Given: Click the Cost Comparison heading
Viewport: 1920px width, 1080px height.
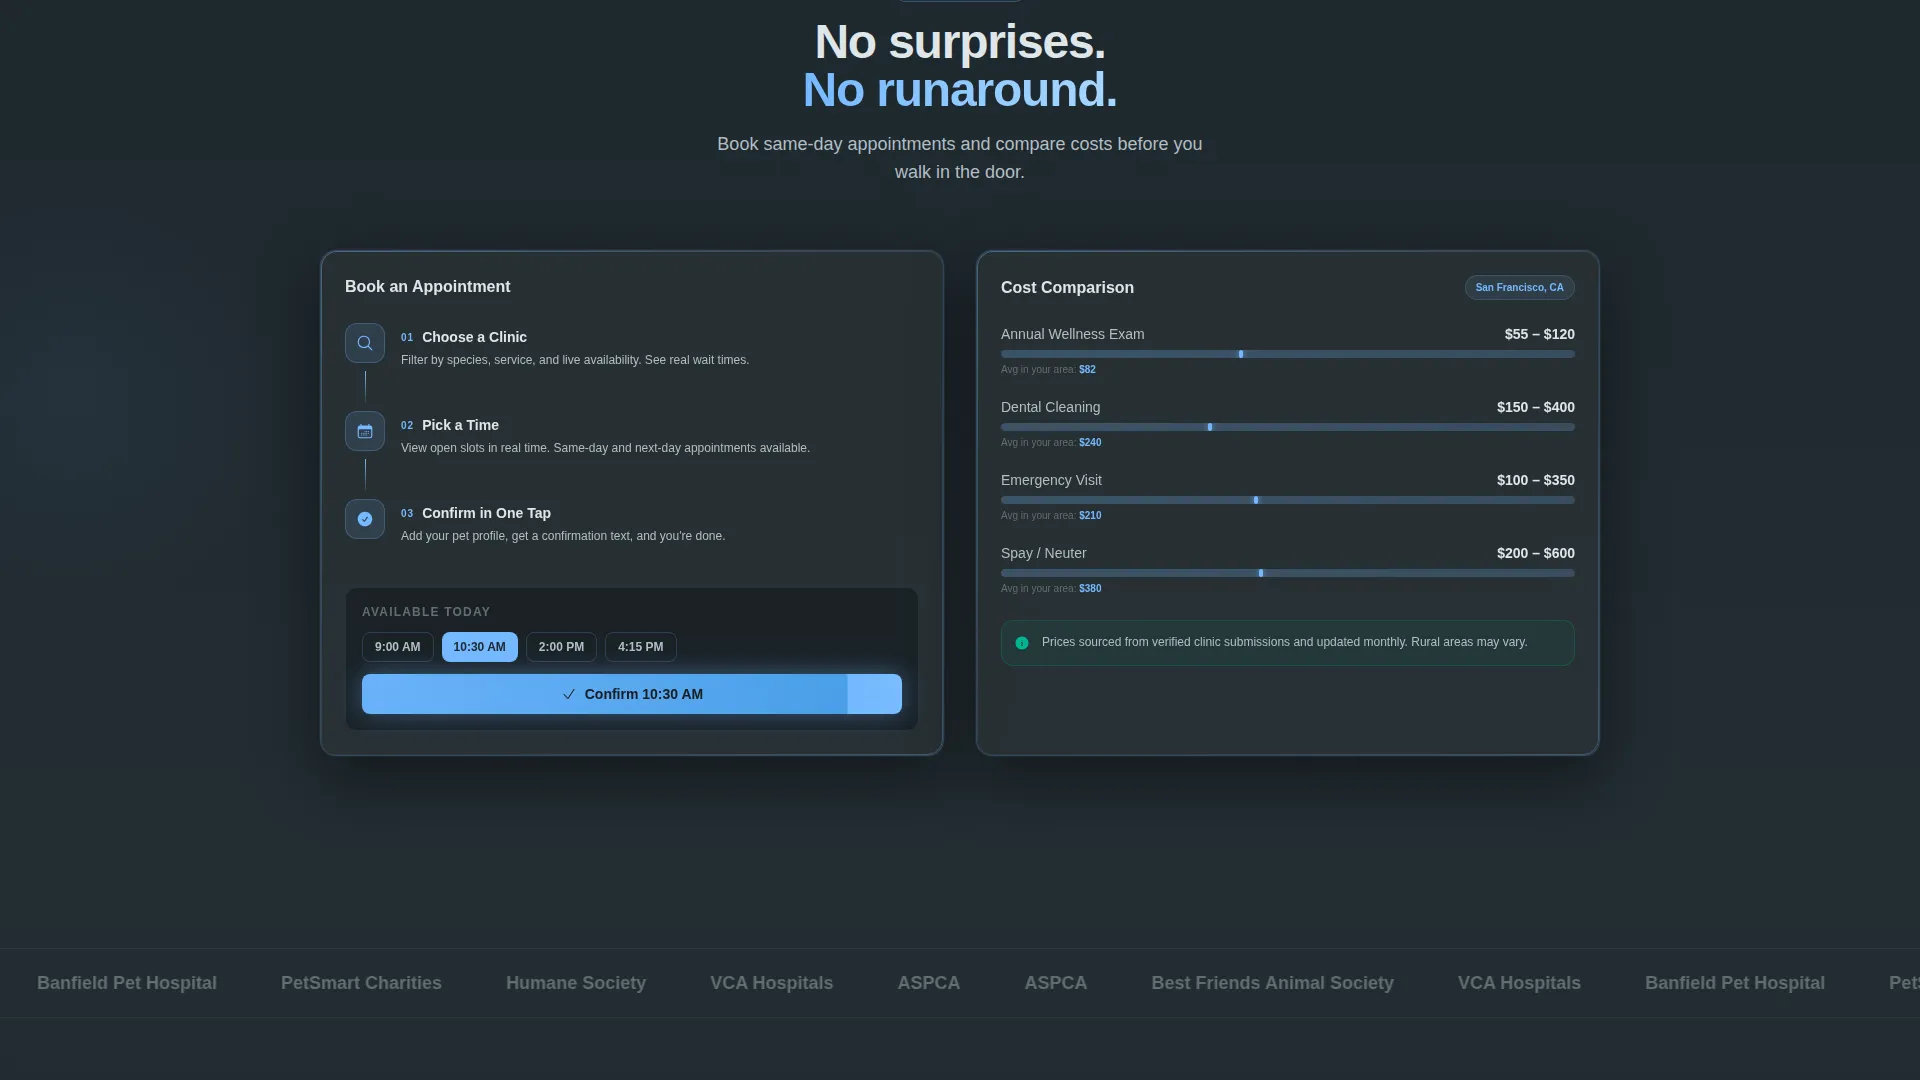Looking at the screenshot, I should coord(1067,288).
